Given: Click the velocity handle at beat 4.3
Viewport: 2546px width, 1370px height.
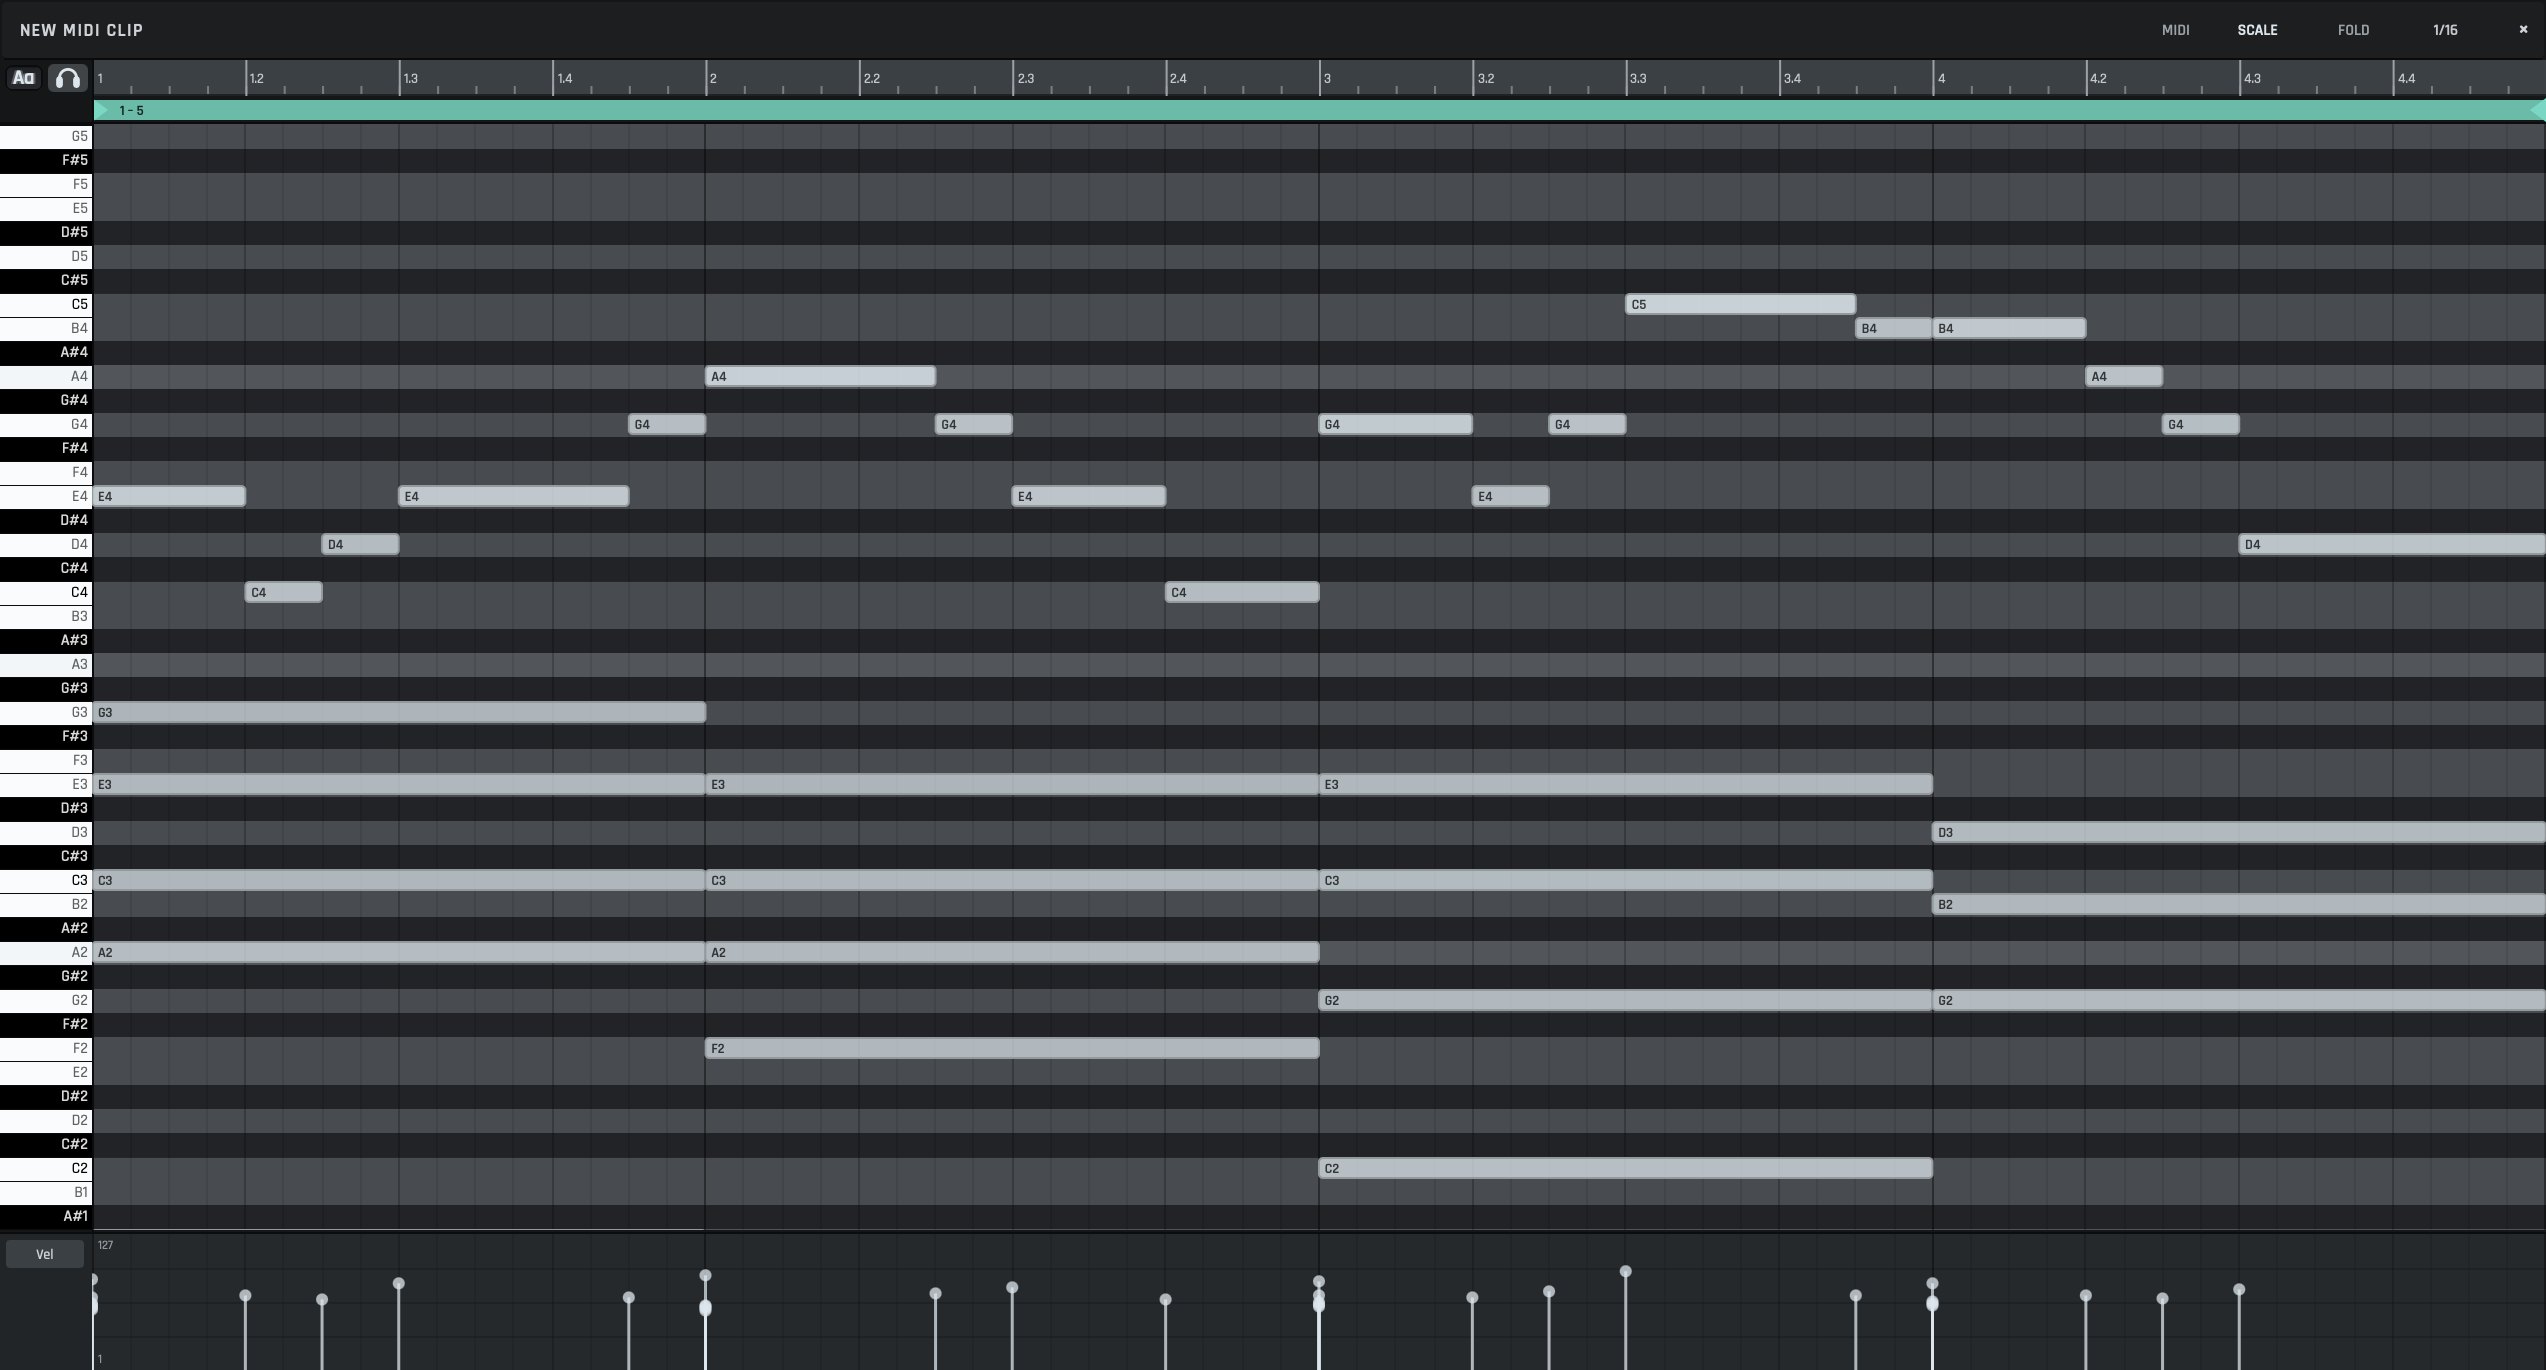Looking at the screenshot, I should coord(2239,1289).
